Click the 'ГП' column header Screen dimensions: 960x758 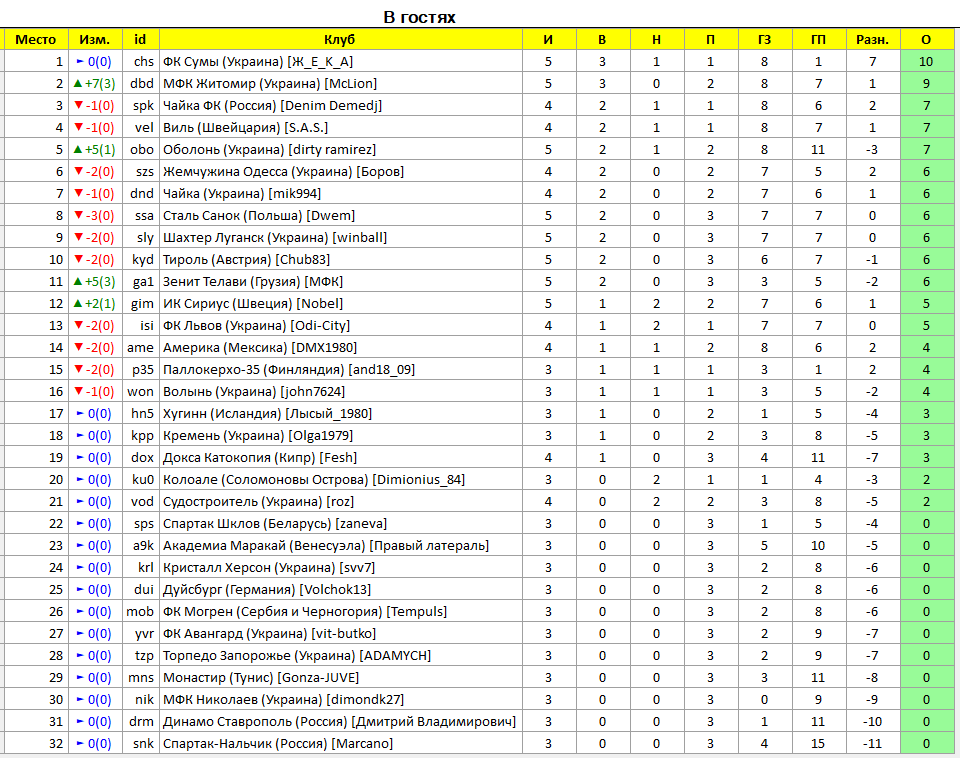tap(819, 40)
